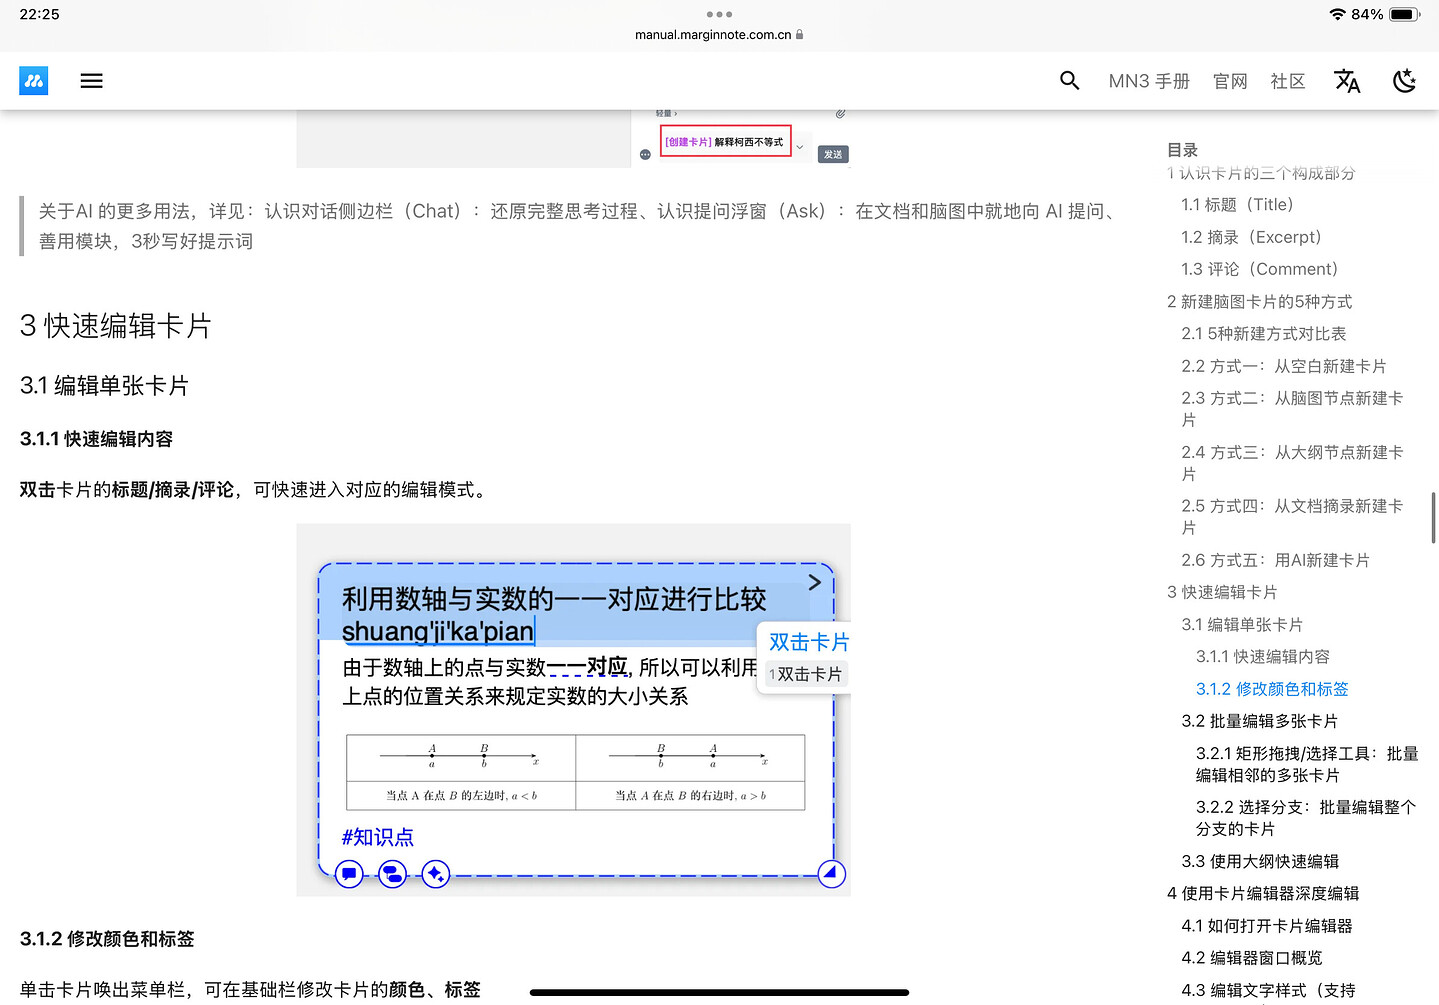The width and height of the screenshot is (1439, 1005).
Task: Go to 4.1 如何打开卡片编辑器
Action: click(x=1267, y=926)
